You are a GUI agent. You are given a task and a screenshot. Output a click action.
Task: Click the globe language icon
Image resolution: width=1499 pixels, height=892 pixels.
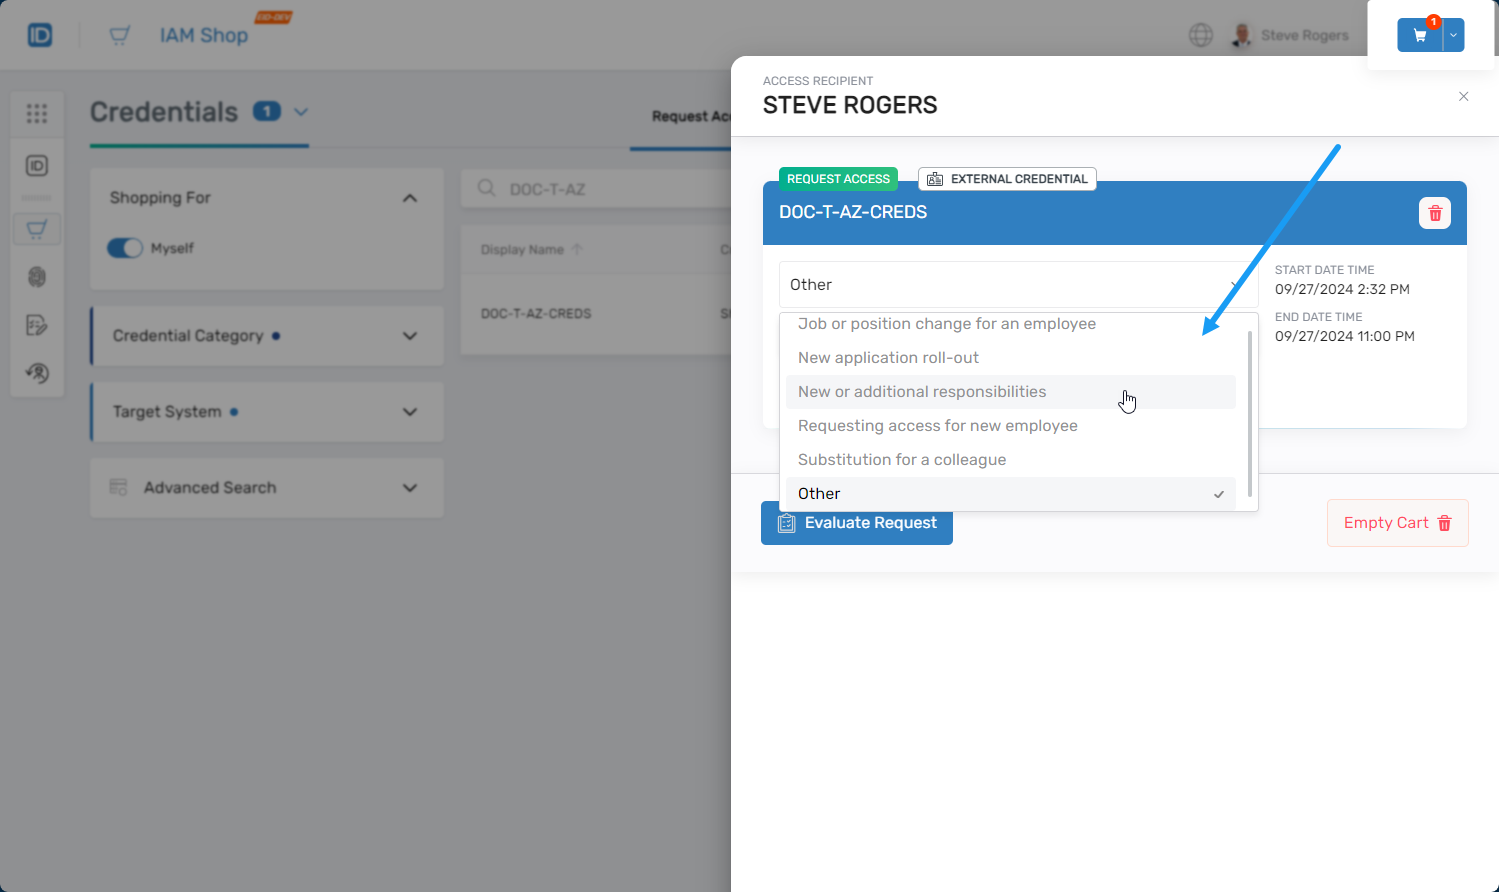coord(1200,35)
